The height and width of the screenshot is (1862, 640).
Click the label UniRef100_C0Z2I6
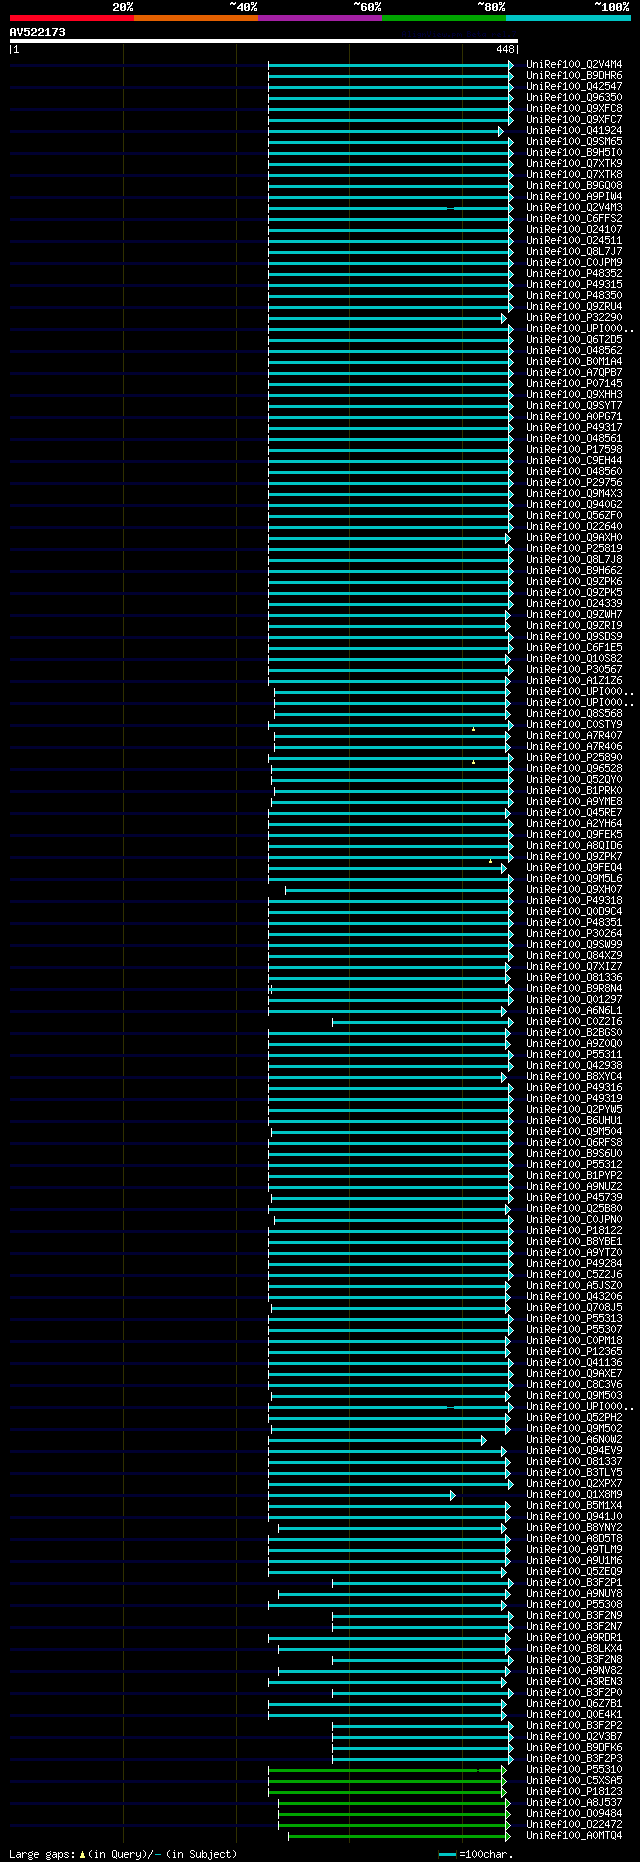574,1022
